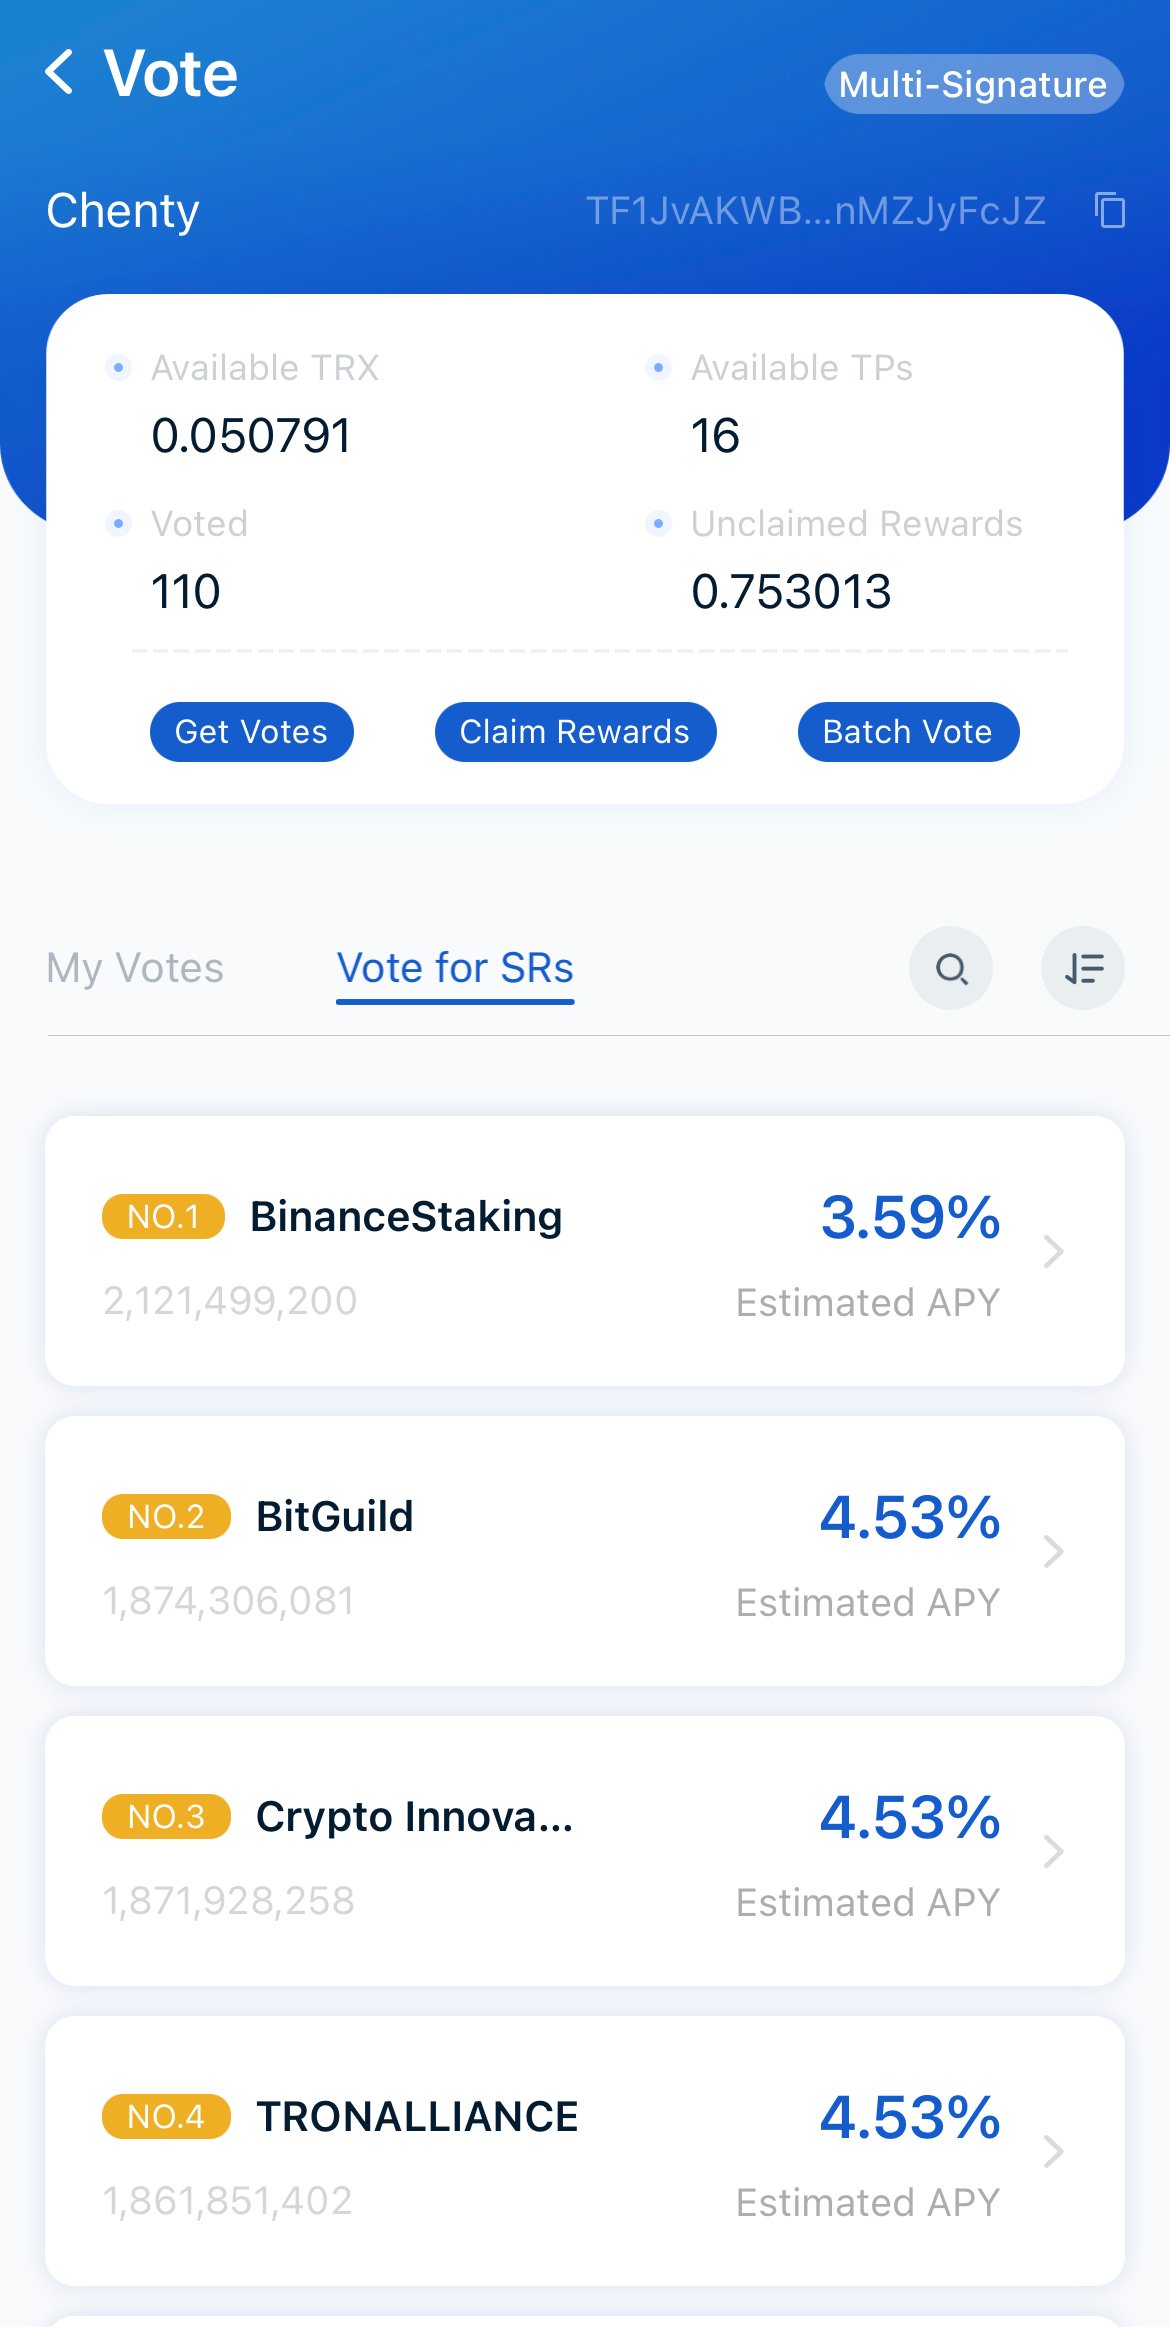The width and height of the screenshot is (1170, 2327).
Task: Tap the truncated wallet address TF1JvAKWB...nMZJyFcJZ
Action: [815, 211]
